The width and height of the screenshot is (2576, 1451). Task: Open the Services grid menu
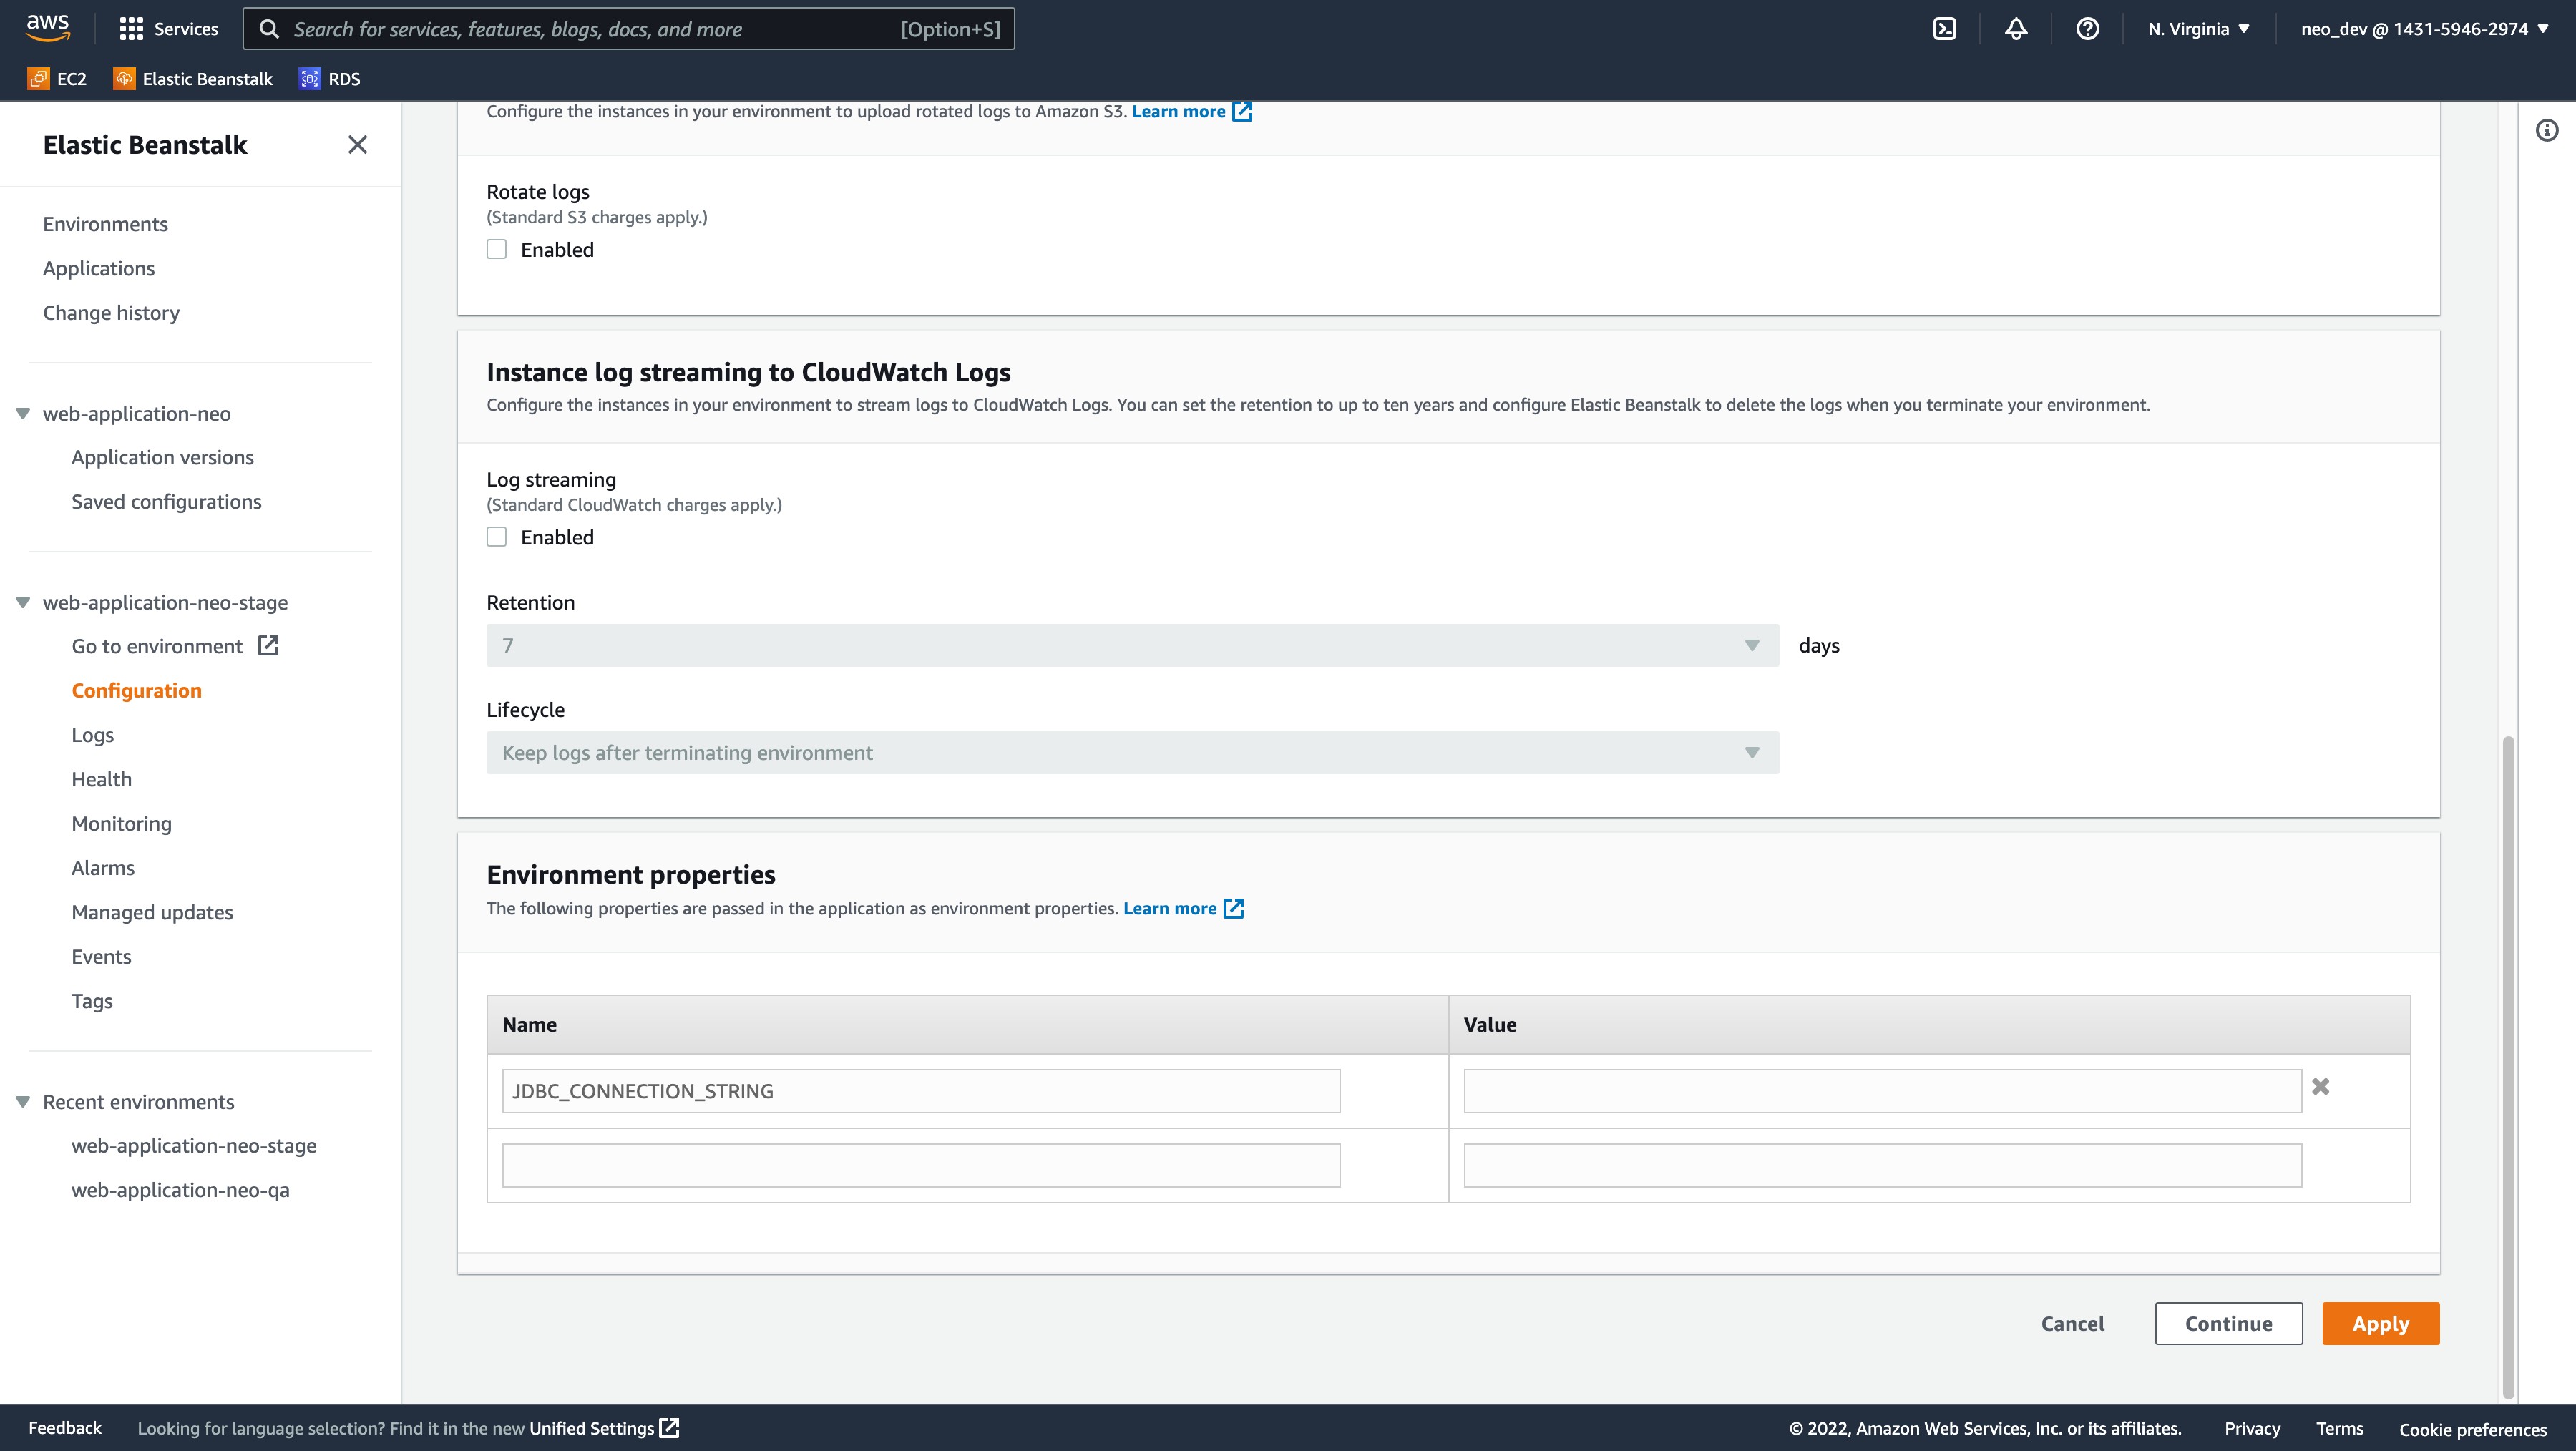click(168, 29)
